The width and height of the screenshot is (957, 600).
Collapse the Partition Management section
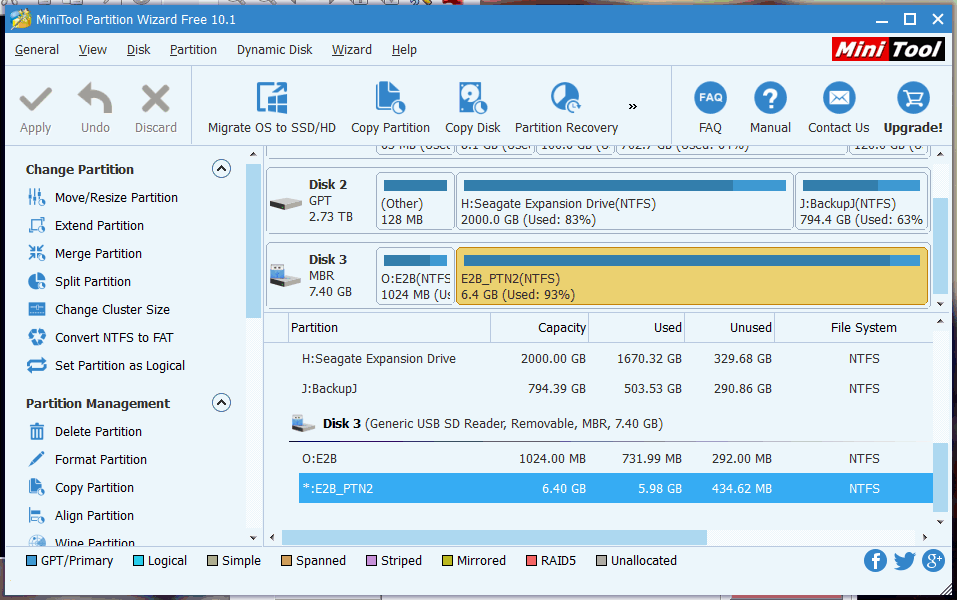(x=221, y=403)
